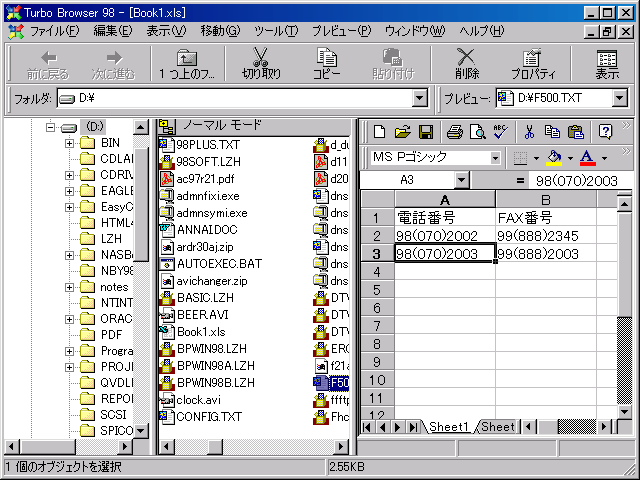Screen dimensions: 640x480
Task: Click the normal mode folder icon
Action: 167,127
